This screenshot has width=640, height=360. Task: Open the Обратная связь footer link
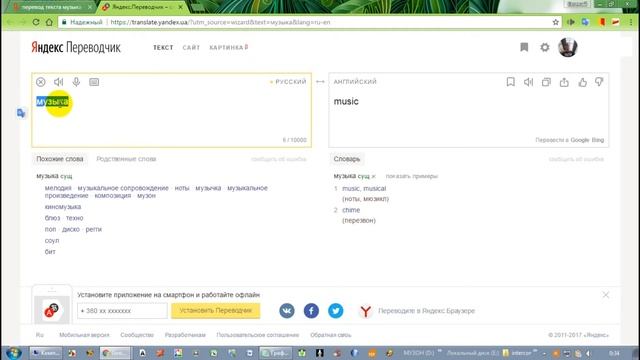(x=331, y=335)
